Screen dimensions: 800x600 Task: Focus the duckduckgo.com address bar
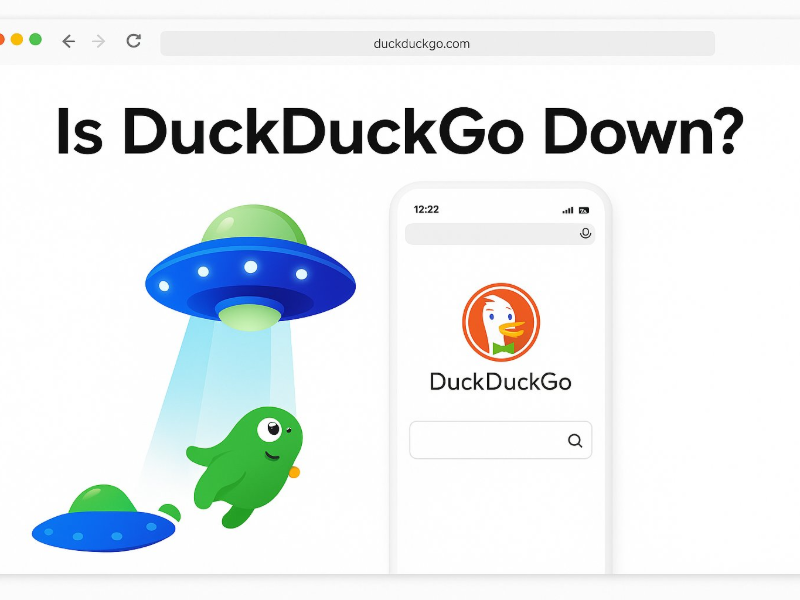437,43
